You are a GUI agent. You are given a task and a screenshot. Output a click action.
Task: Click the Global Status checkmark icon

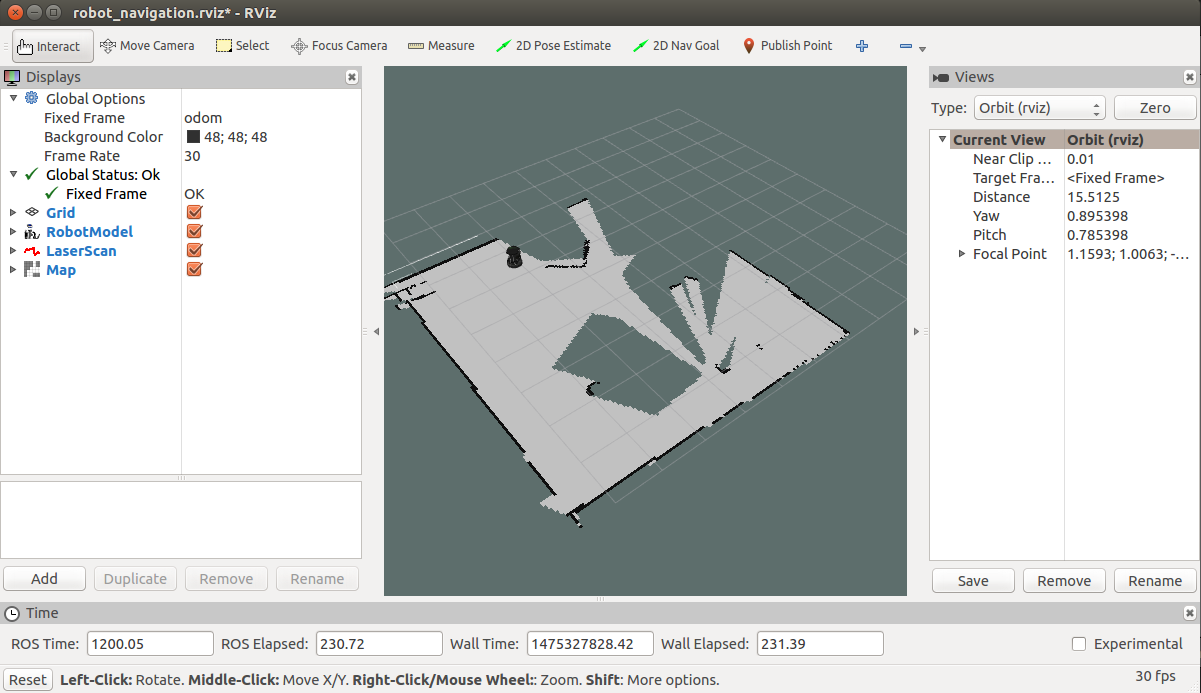(x=31, y=174)
